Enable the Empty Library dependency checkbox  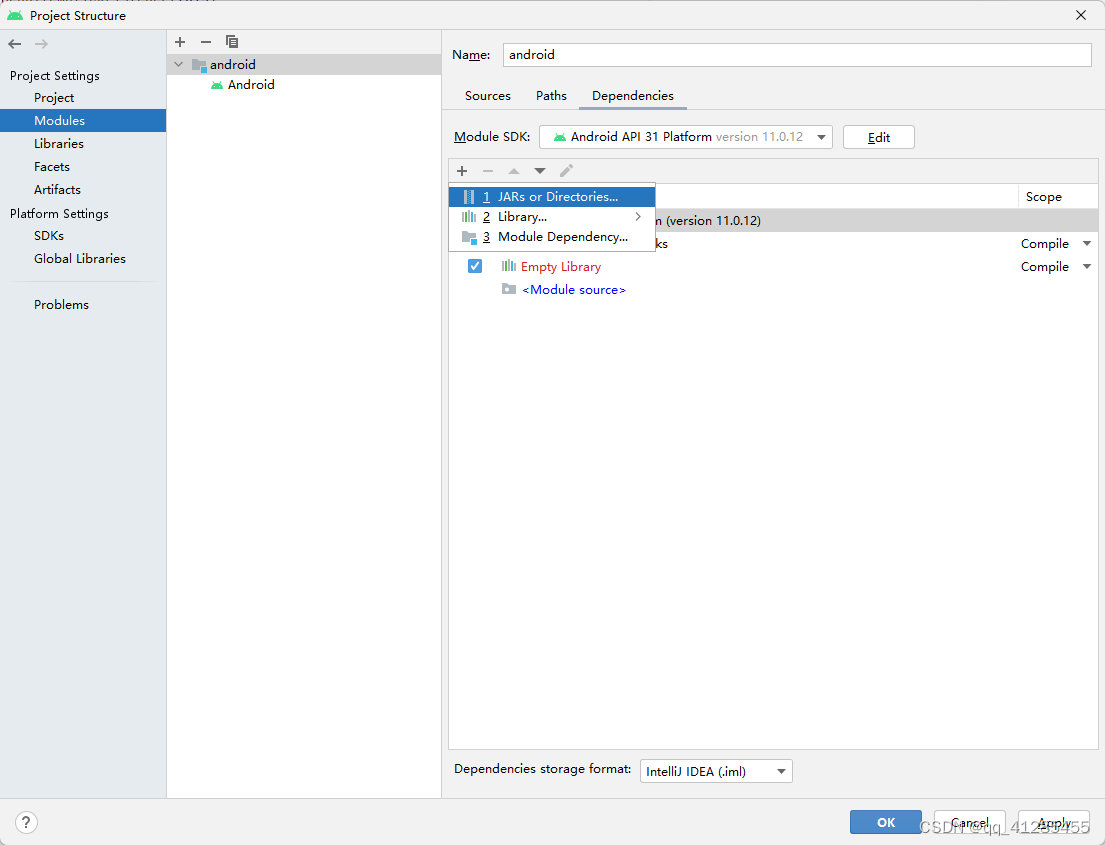pos(474,266)
